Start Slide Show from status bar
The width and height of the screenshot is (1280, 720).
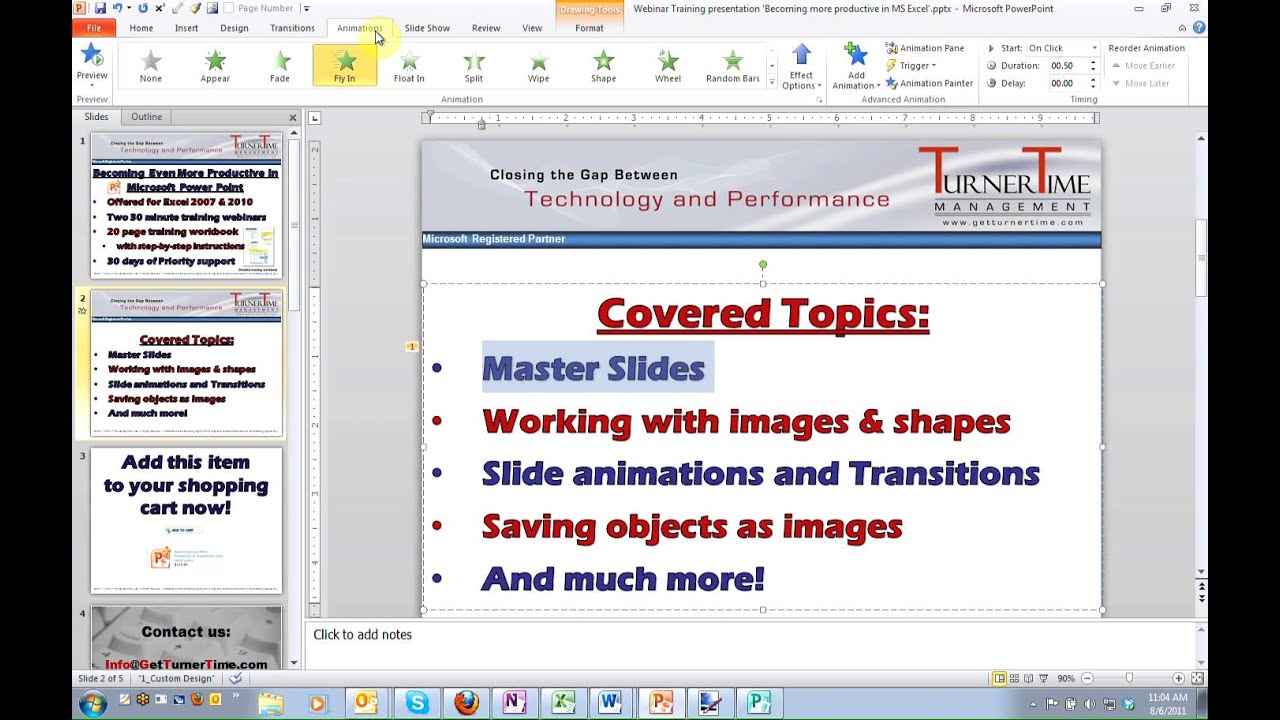(x=1043, y=678)
